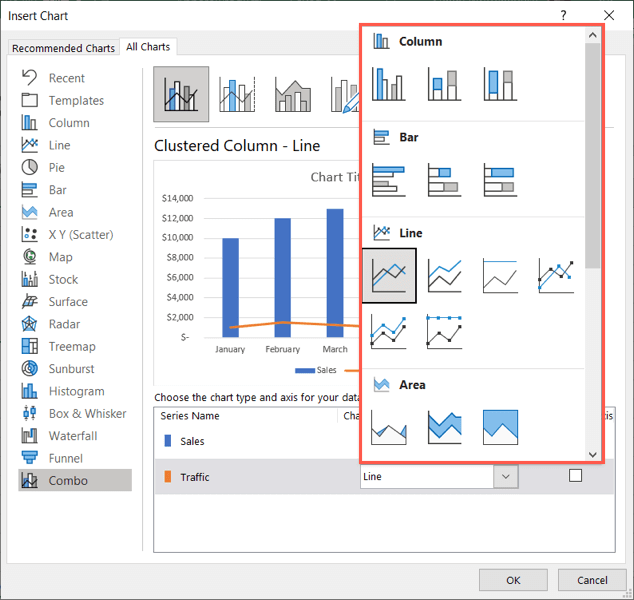
Task: Click the Series Name column header
Action: tap(190, 416)
